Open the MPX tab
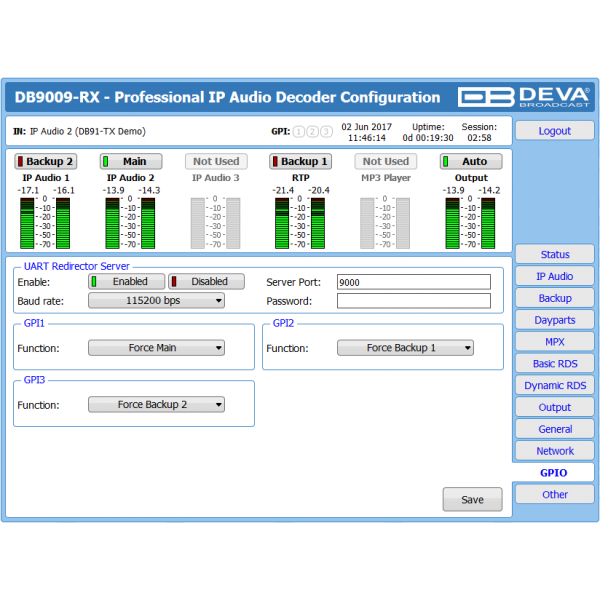The width and height of the screenshot is (600, 600). (555, 341)
